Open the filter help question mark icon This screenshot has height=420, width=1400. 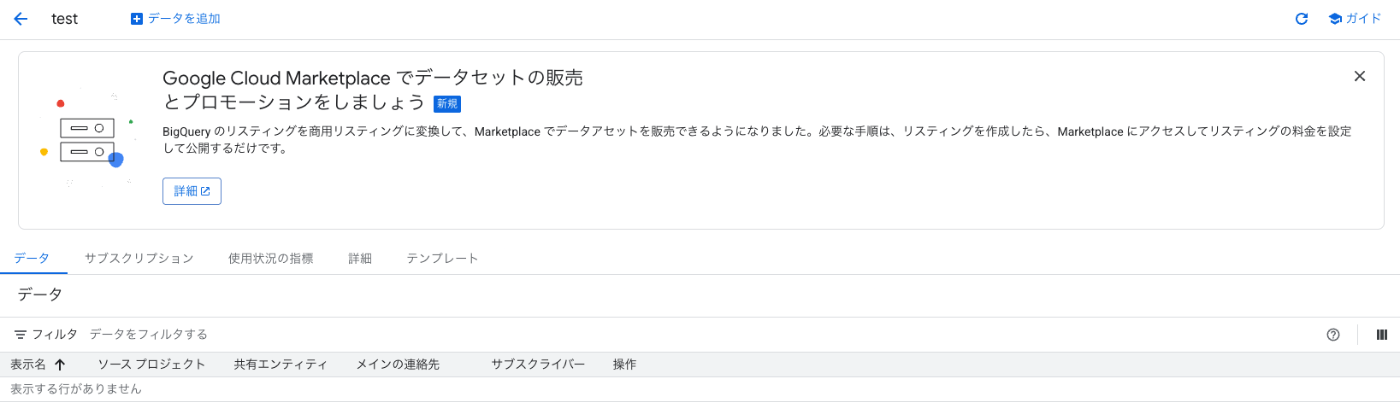click(x=1333, y=335)
